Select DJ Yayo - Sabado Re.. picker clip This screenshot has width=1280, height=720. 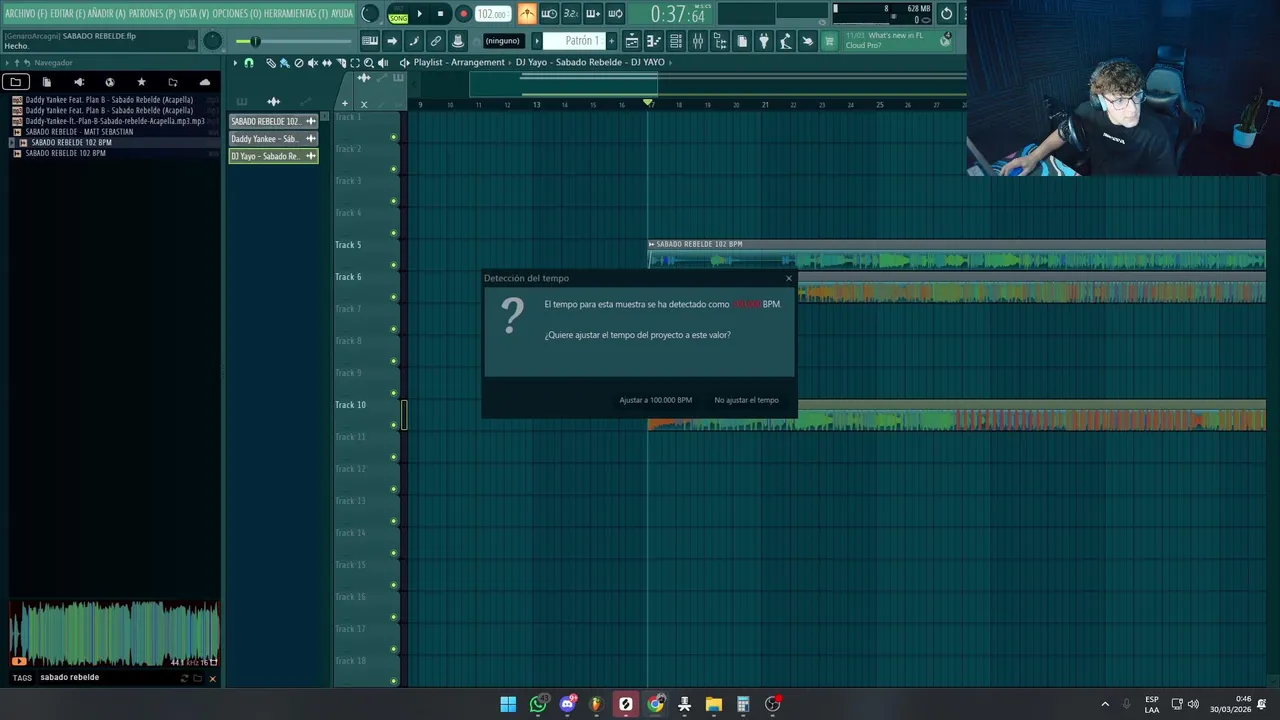coord(273,156)
